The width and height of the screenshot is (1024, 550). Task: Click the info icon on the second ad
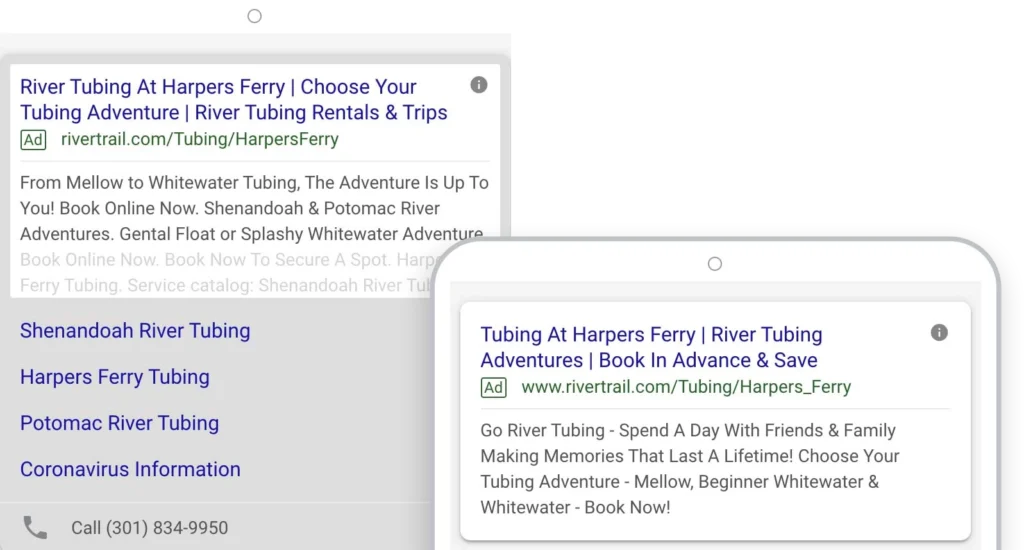click(939, 332)
